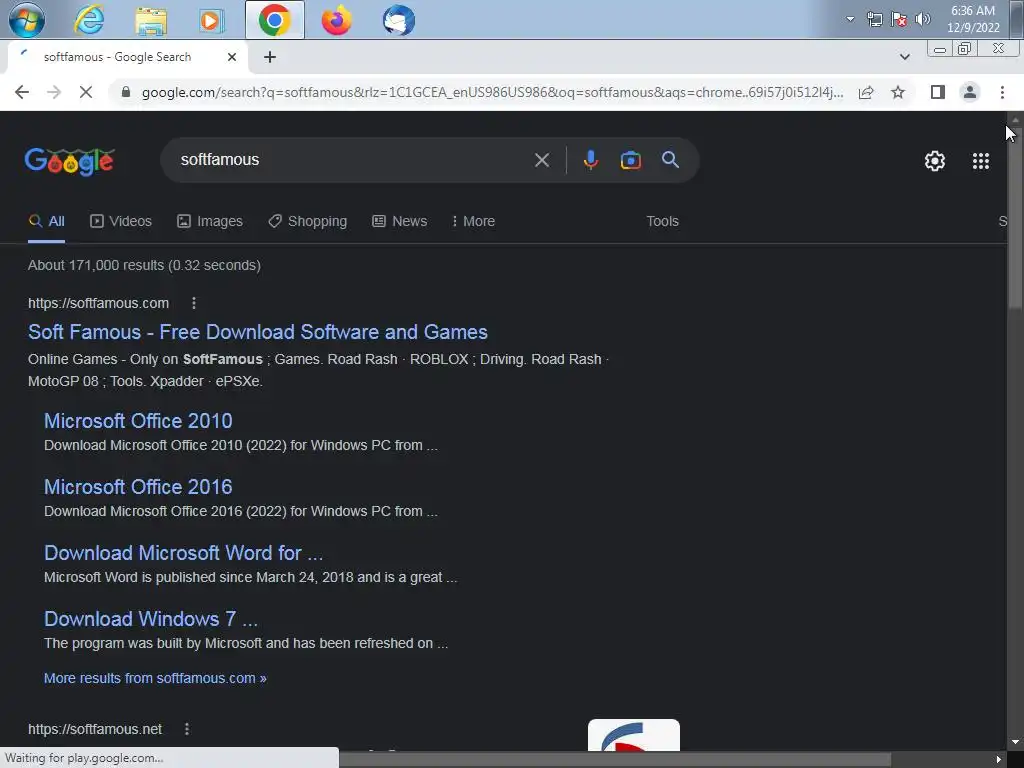This screenshot has width=1024, height=768.
Task: Open the Chrome profile avatar menu
Action: (970, 92)
